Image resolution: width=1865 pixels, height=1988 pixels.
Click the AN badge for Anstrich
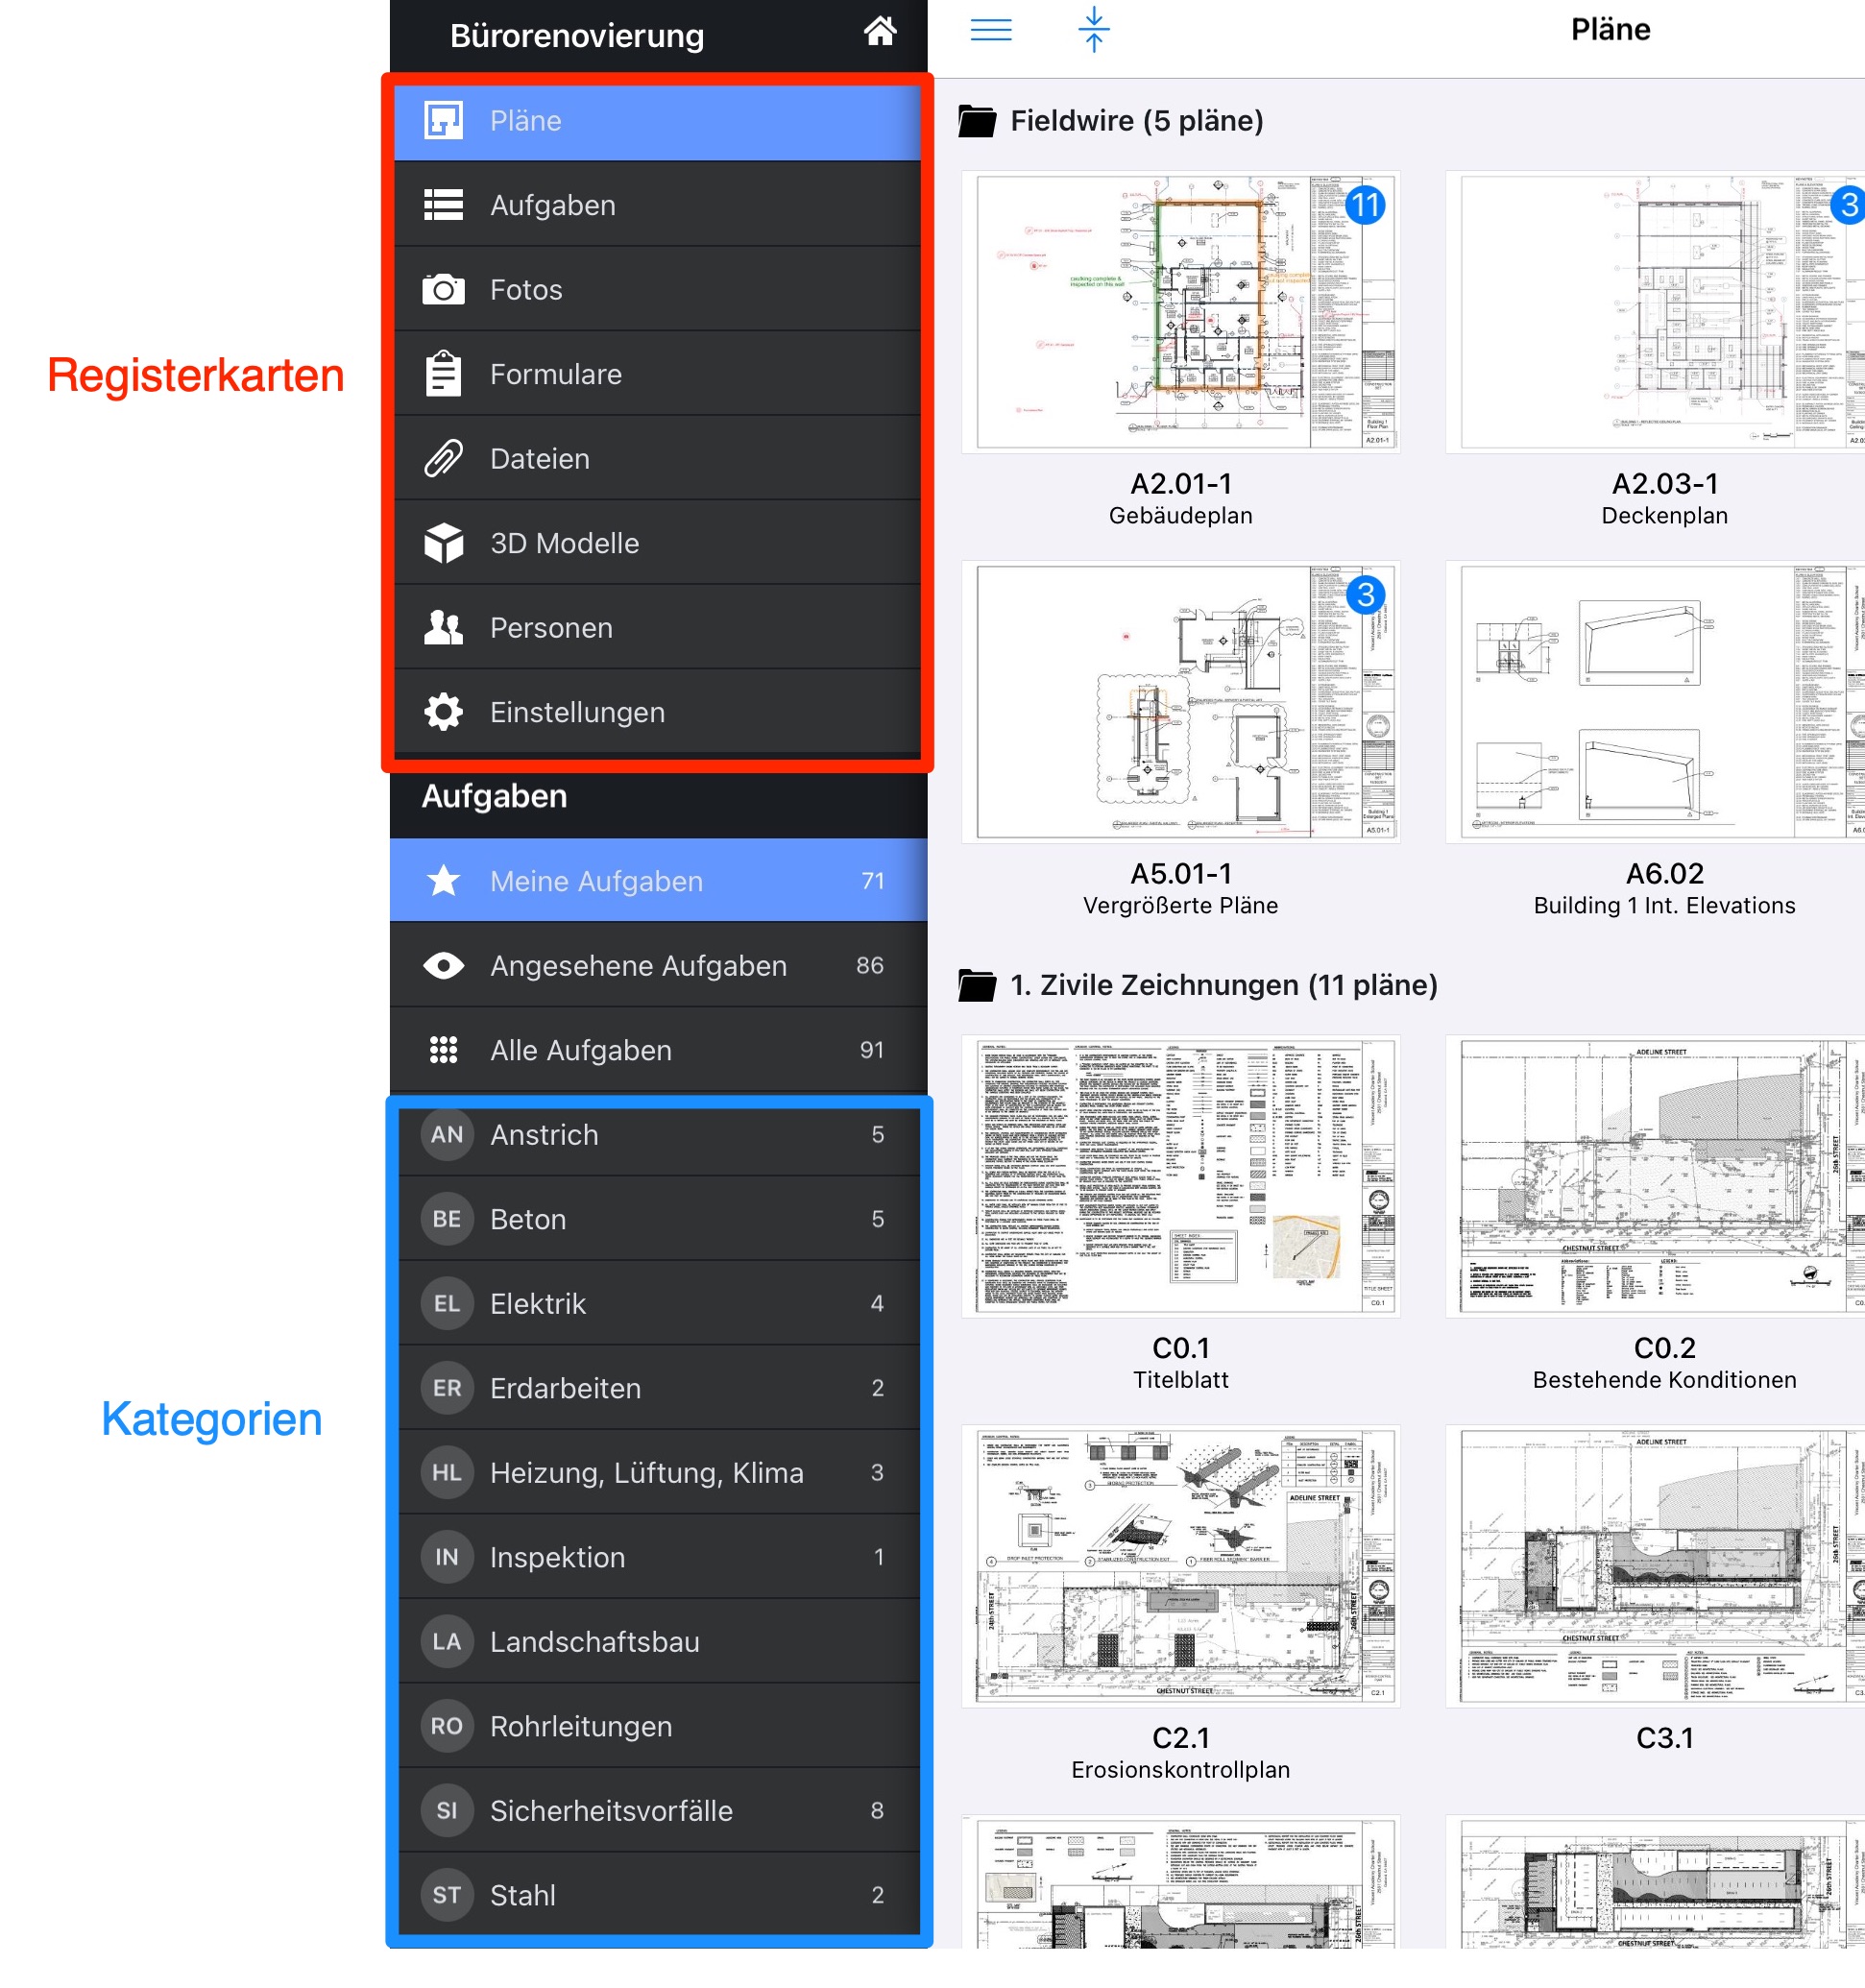coord(446,1135)
